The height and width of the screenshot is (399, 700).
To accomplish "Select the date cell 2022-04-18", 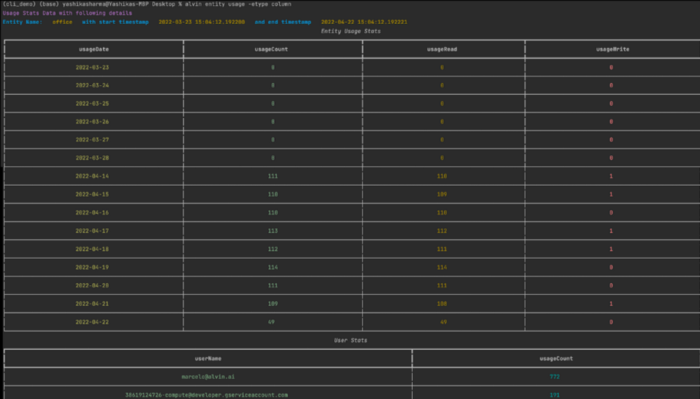I will [x=92, y=249].
